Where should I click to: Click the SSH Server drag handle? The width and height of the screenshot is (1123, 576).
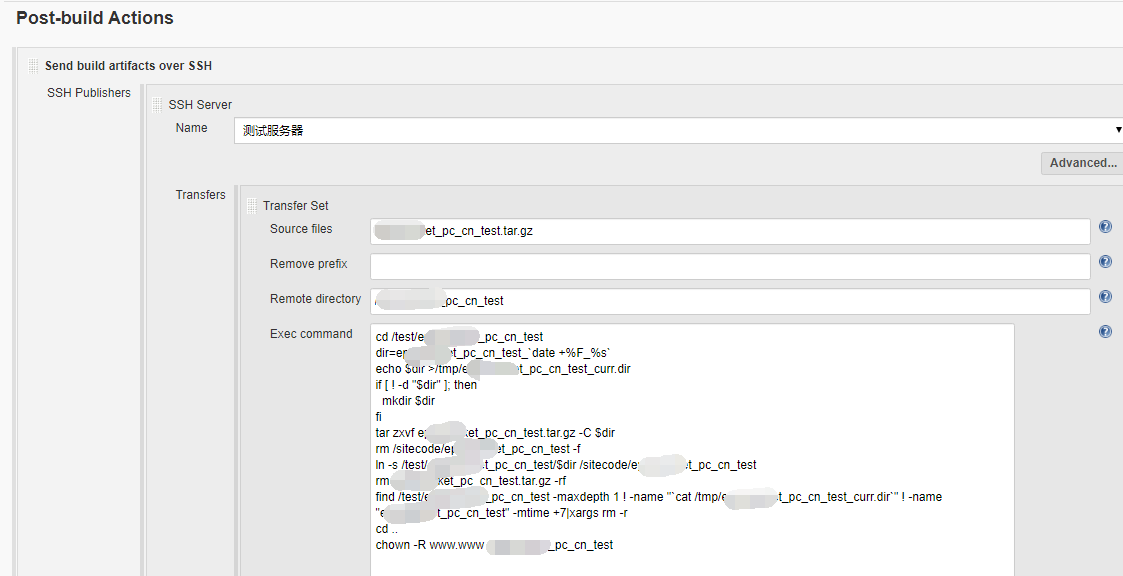point(157,105)
